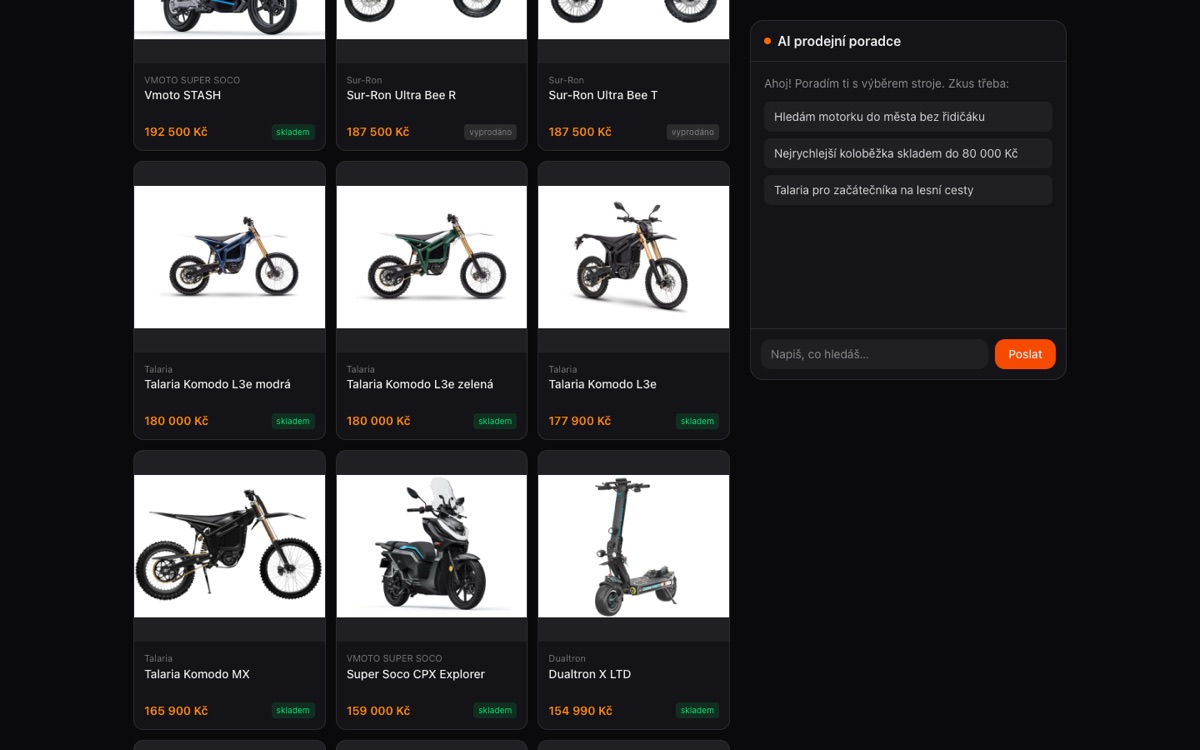
Task: View black Talaria Komodo L3e bike image
Action: [633, 257]
